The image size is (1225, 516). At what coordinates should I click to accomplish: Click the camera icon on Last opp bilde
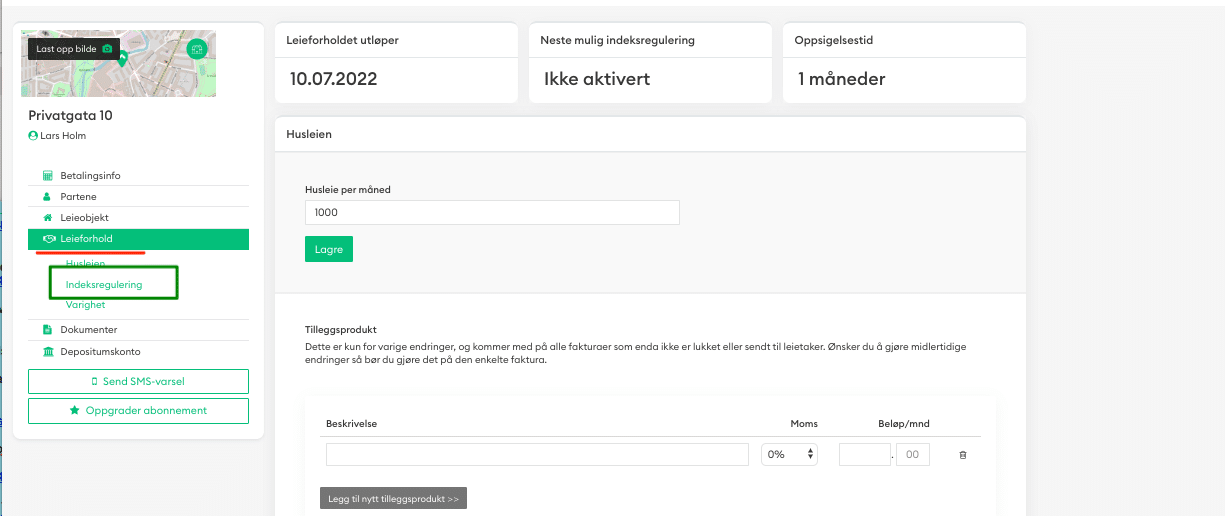(107, 48)
